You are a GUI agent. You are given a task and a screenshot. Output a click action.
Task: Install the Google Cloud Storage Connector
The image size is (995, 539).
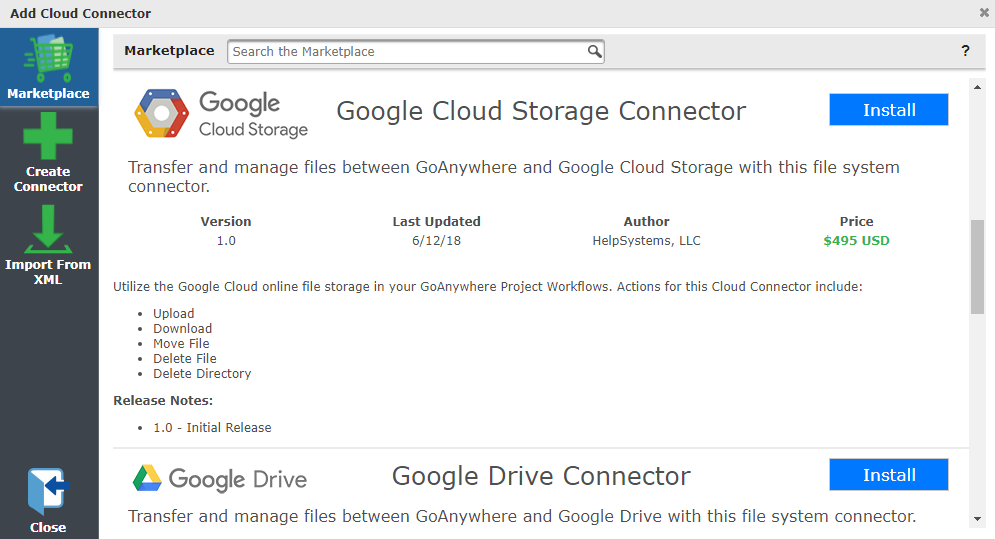[888, 110]
